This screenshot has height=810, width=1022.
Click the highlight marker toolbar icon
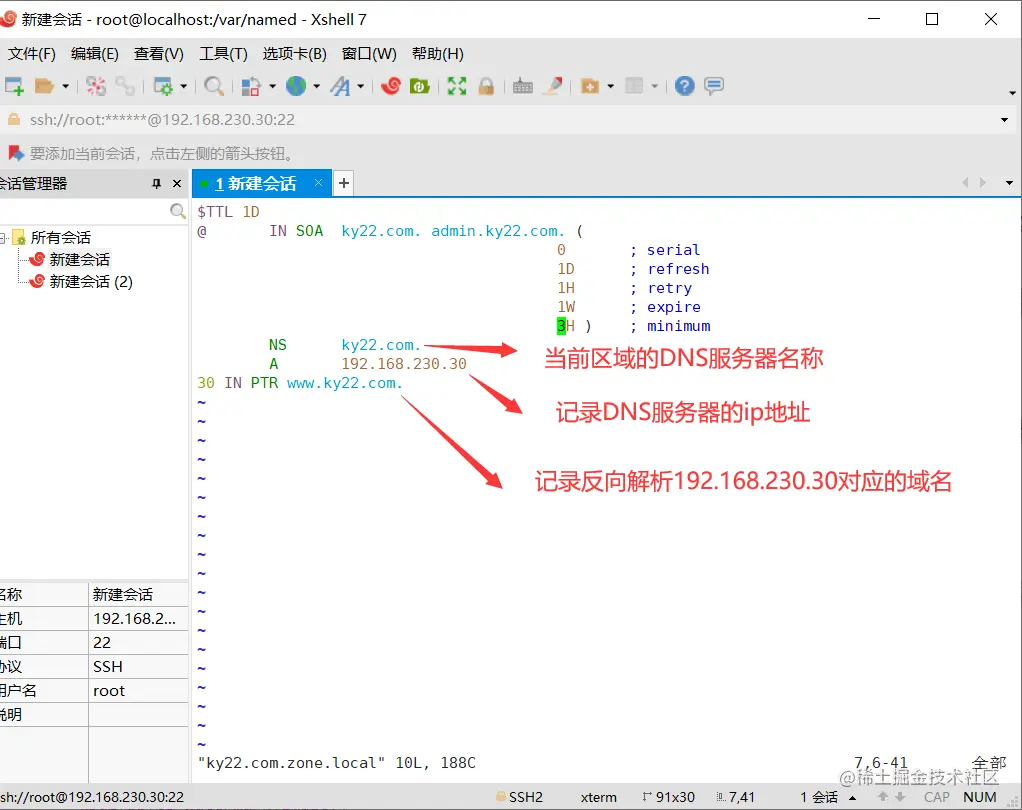pos(553,85)
